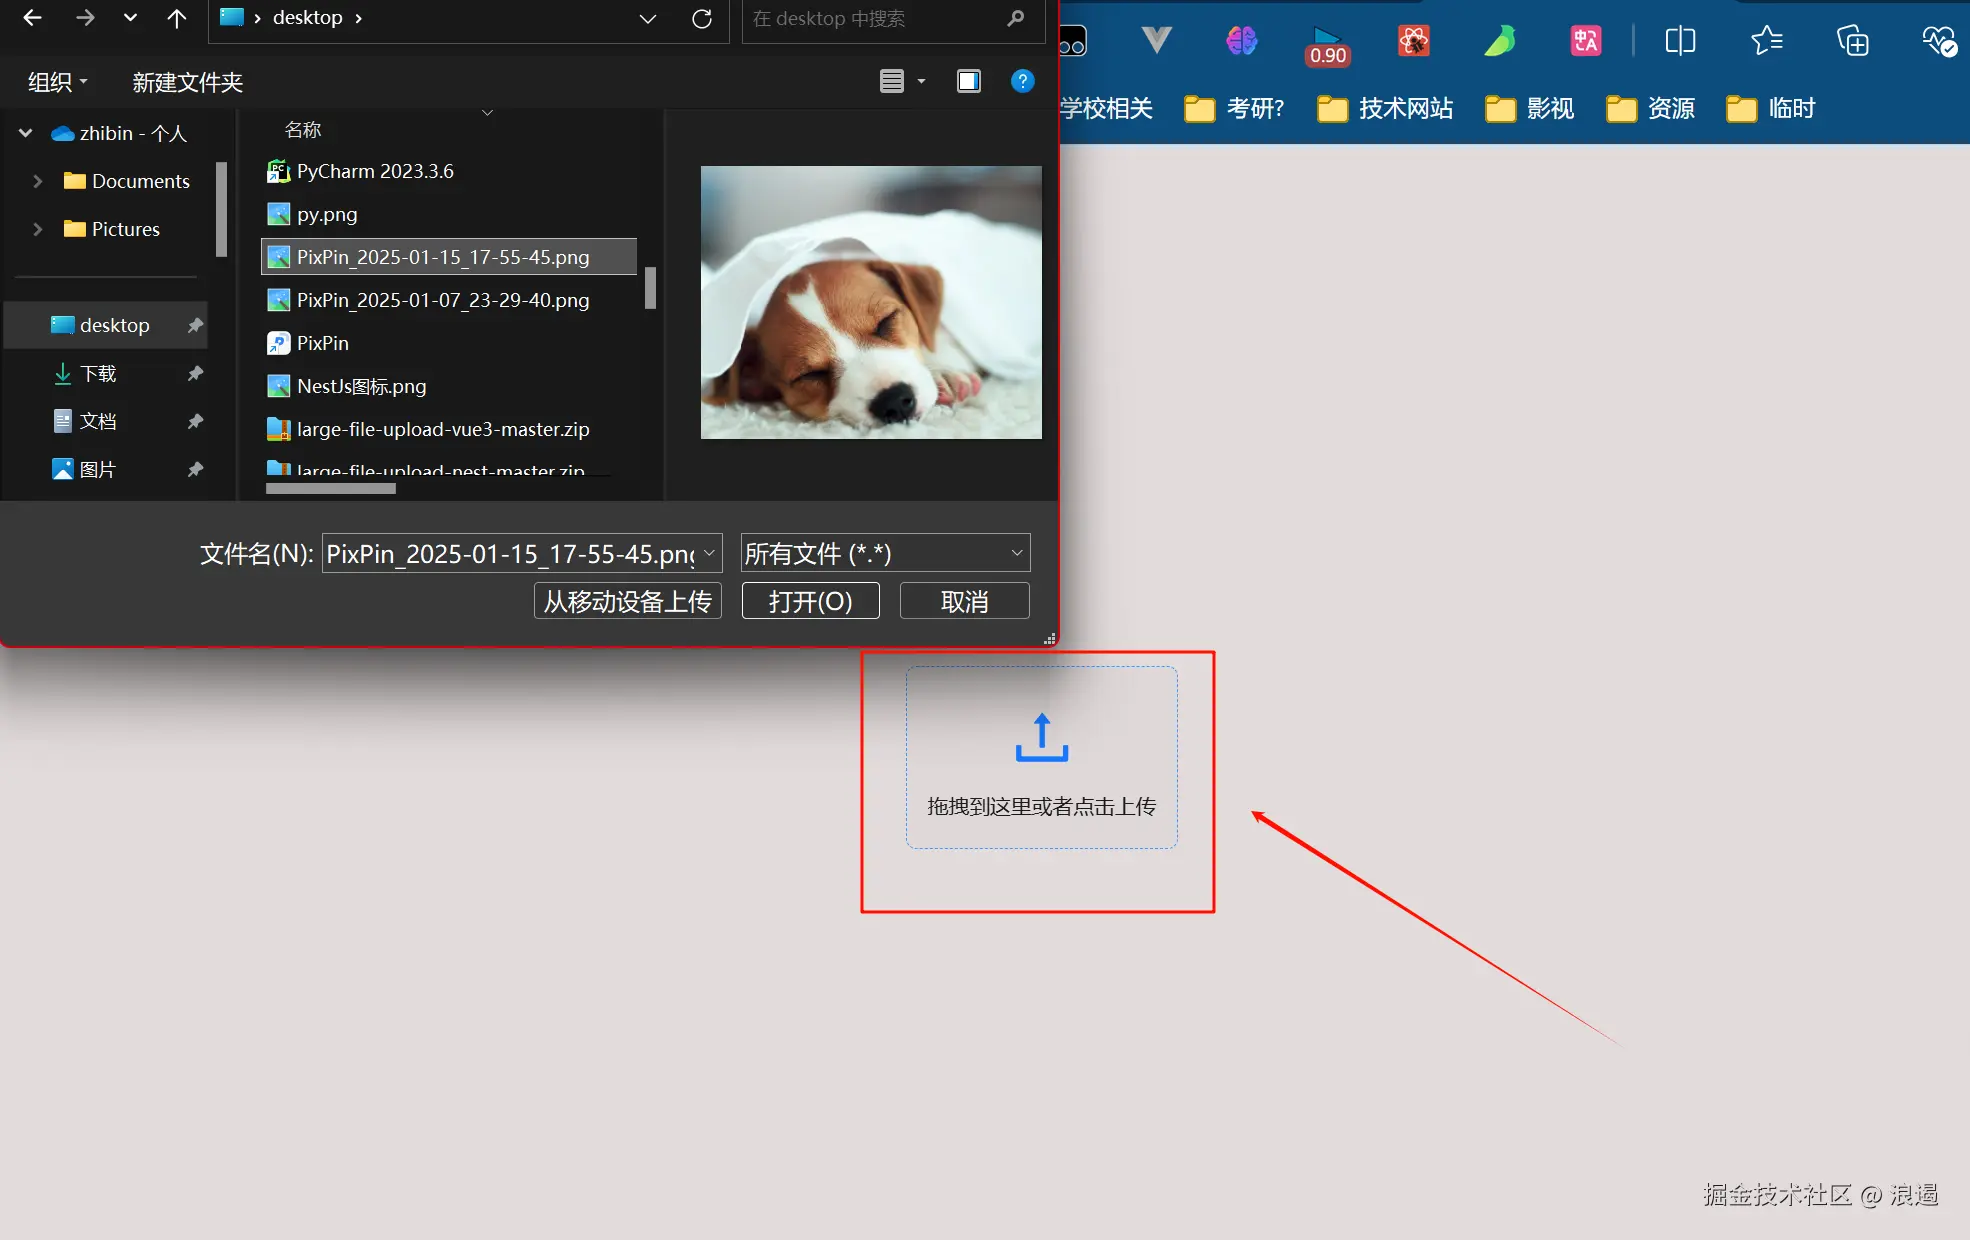Click the horizontal scrollbar in file list
This screenshot has width=1970, height=1240.
pyautogui.click(x=331, y=489)
